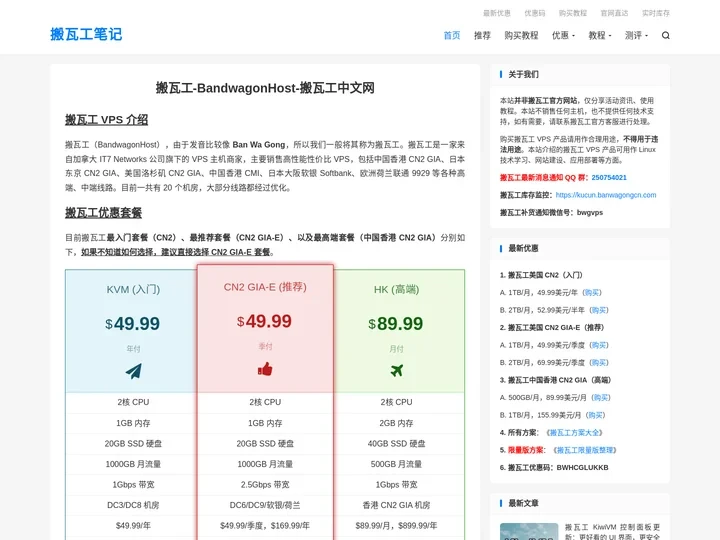The width and height of the screenshot is (720, 540).
Task: Click the $49.99/季度, $169.99/年 row
Action: point(265,525)
